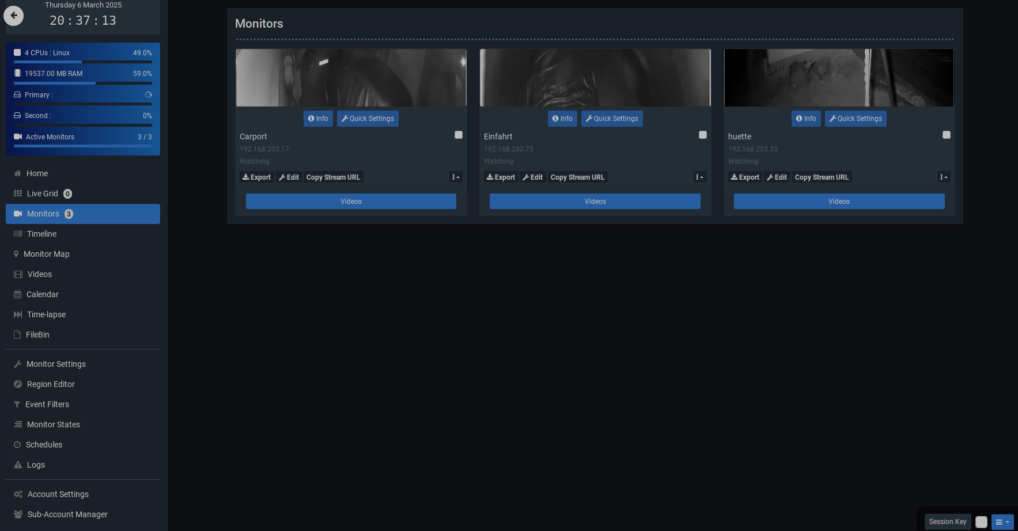Open Account Settings menu item
This screenshot has width=1018, height=531.
pyautogui.click(x=58, y=494)
